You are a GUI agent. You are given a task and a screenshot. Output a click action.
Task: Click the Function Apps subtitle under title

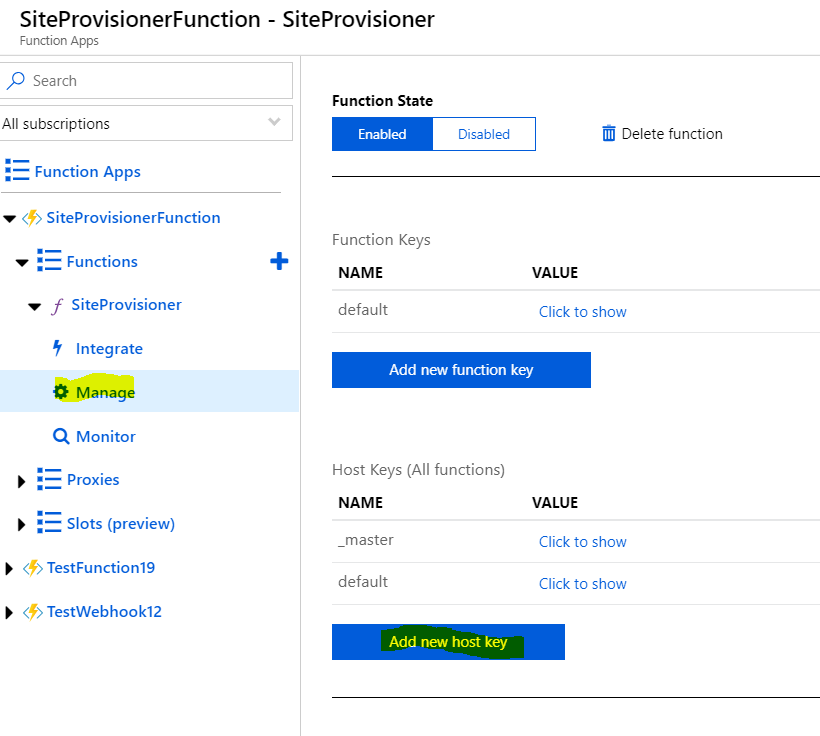click(x=59, y=41)
